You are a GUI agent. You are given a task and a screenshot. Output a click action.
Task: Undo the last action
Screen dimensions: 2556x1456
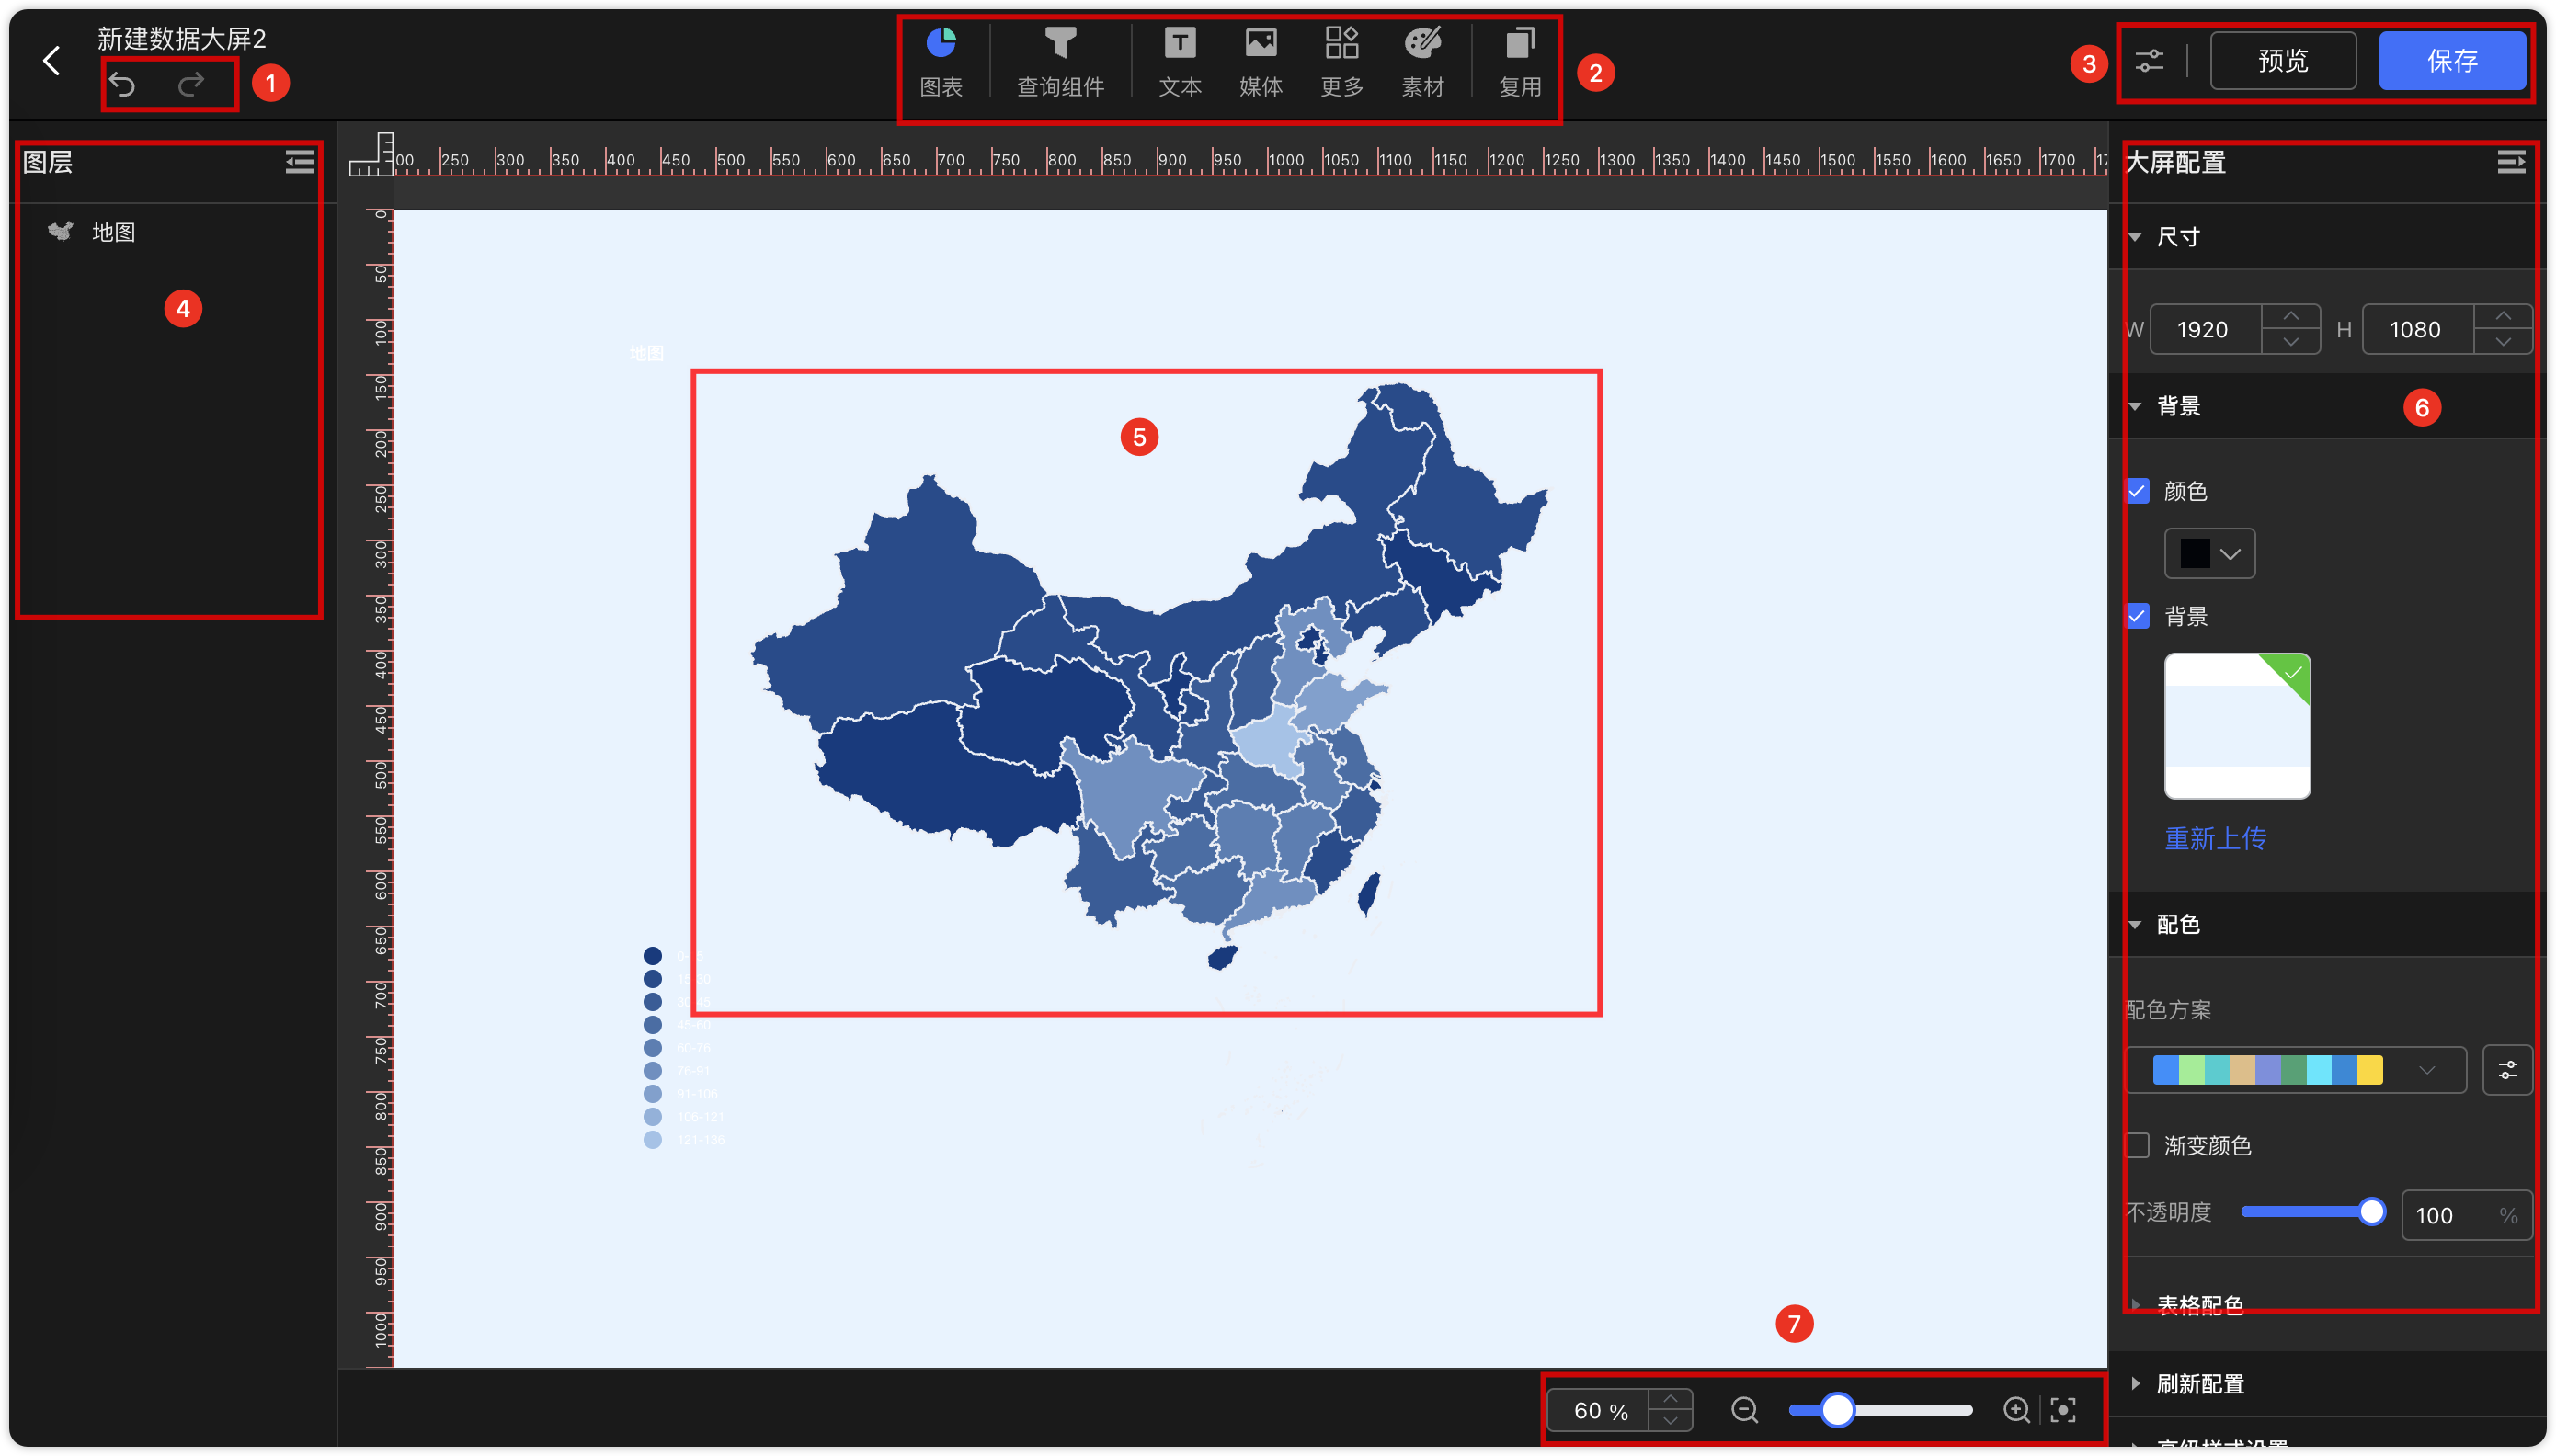(123, 85)
